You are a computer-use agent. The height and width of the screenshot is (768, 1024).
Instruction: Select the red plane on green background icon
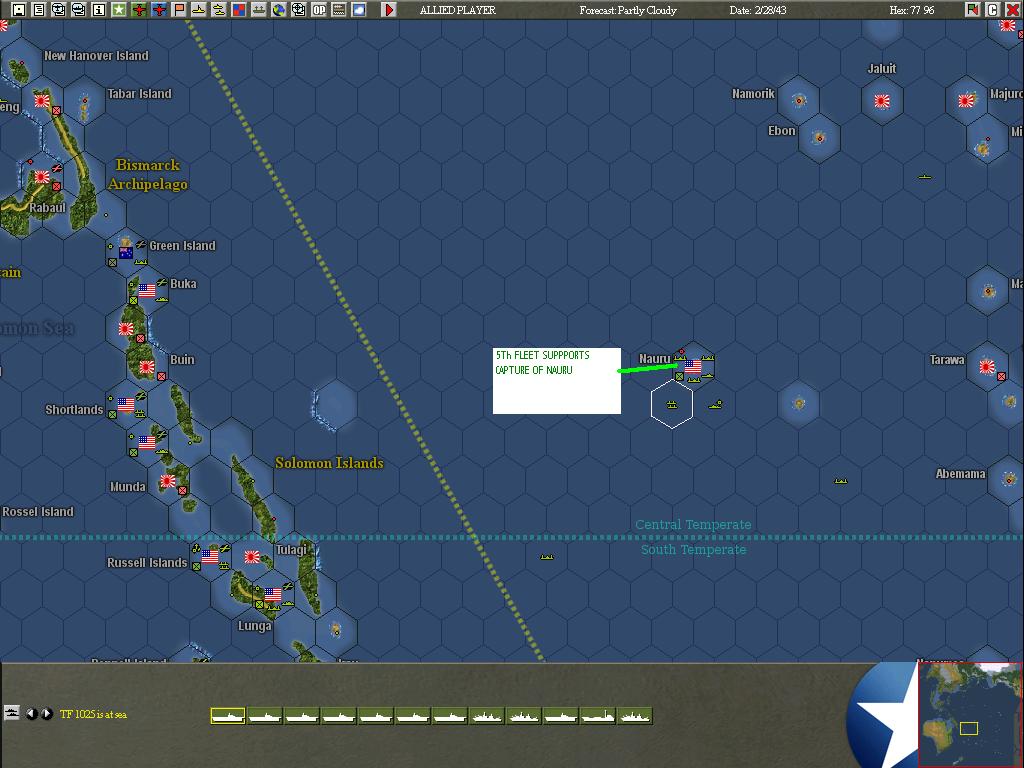point(139,10)
